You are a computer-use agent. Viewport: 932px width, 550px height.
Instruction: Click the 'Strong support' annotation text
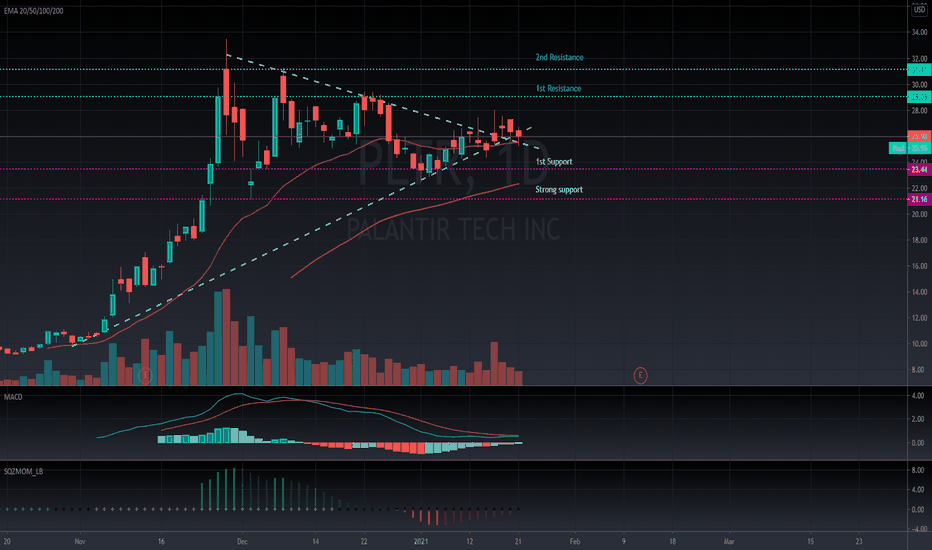click(559, 190)
